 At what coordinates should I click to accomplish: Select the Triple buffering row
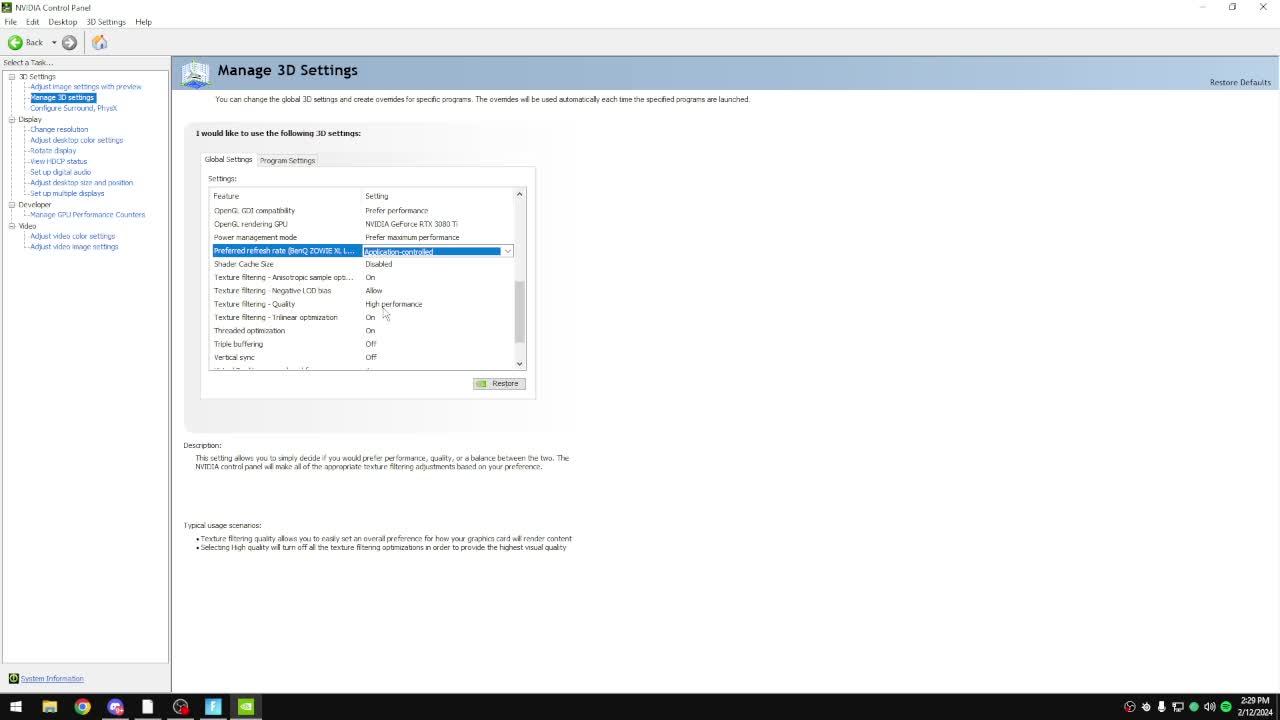coord(363,344)
